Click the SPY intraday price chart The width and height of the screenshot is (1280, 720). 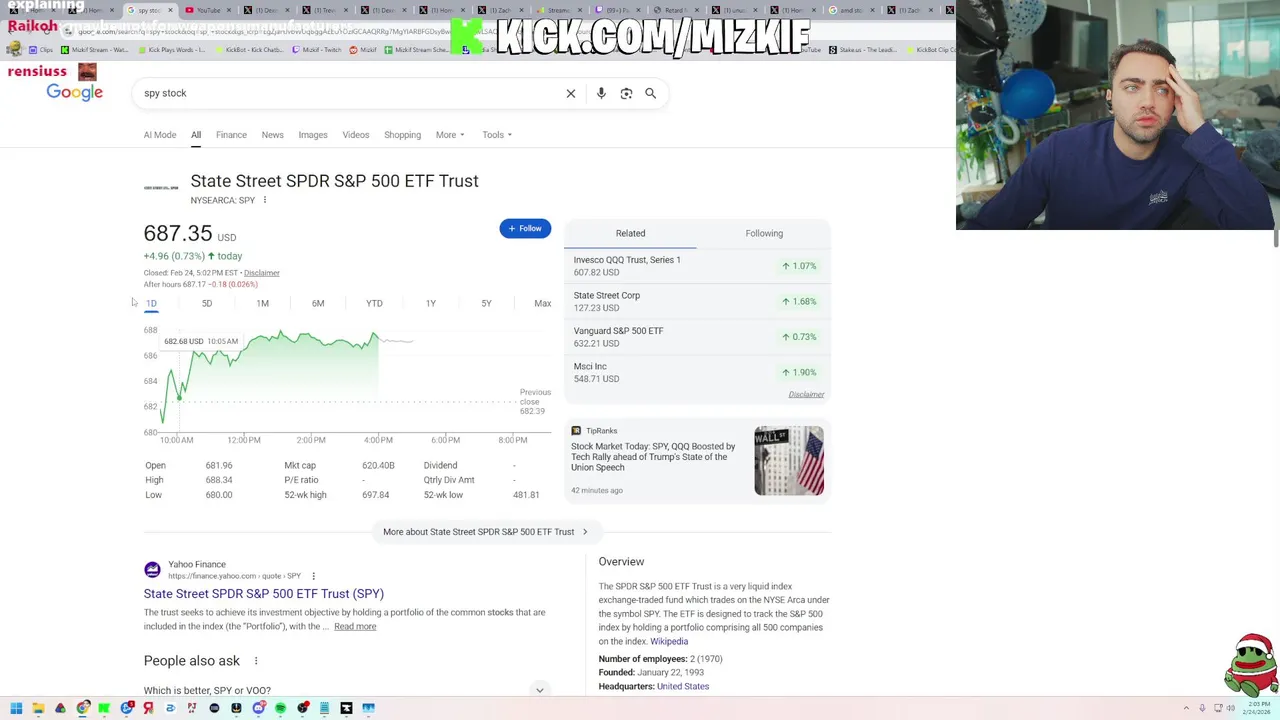(x=347, y=381)
